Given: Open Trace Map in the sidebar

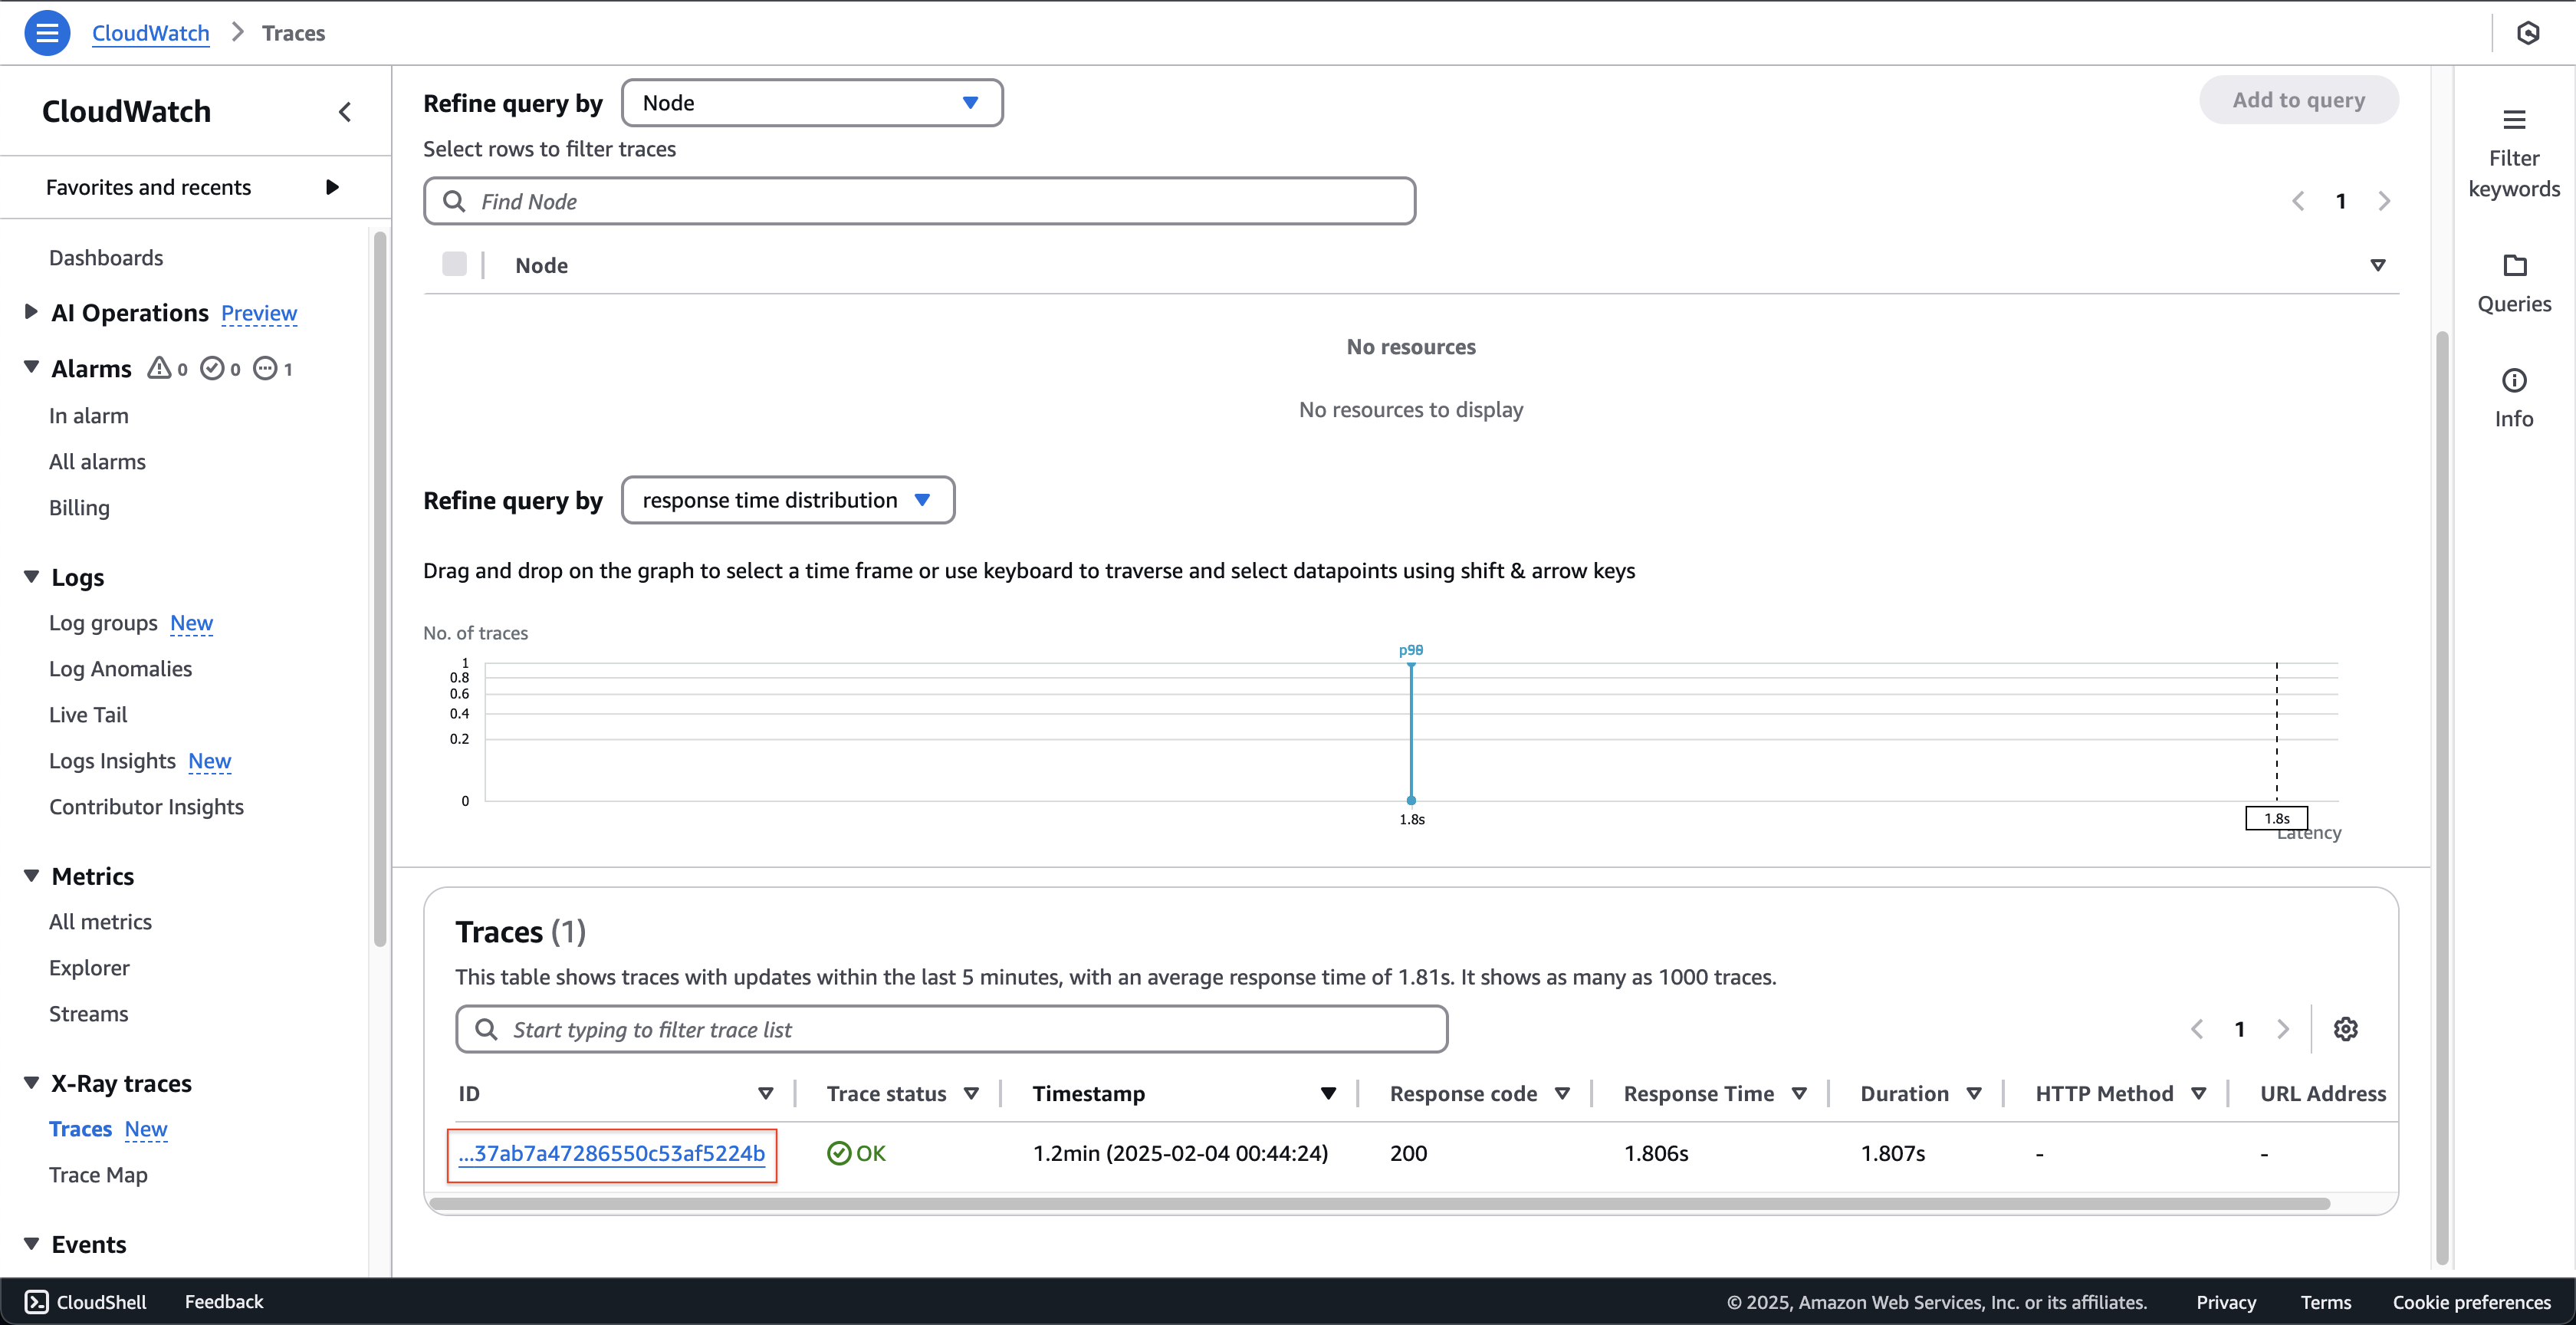Looking at the screenshot, I should click(98, 1175).
